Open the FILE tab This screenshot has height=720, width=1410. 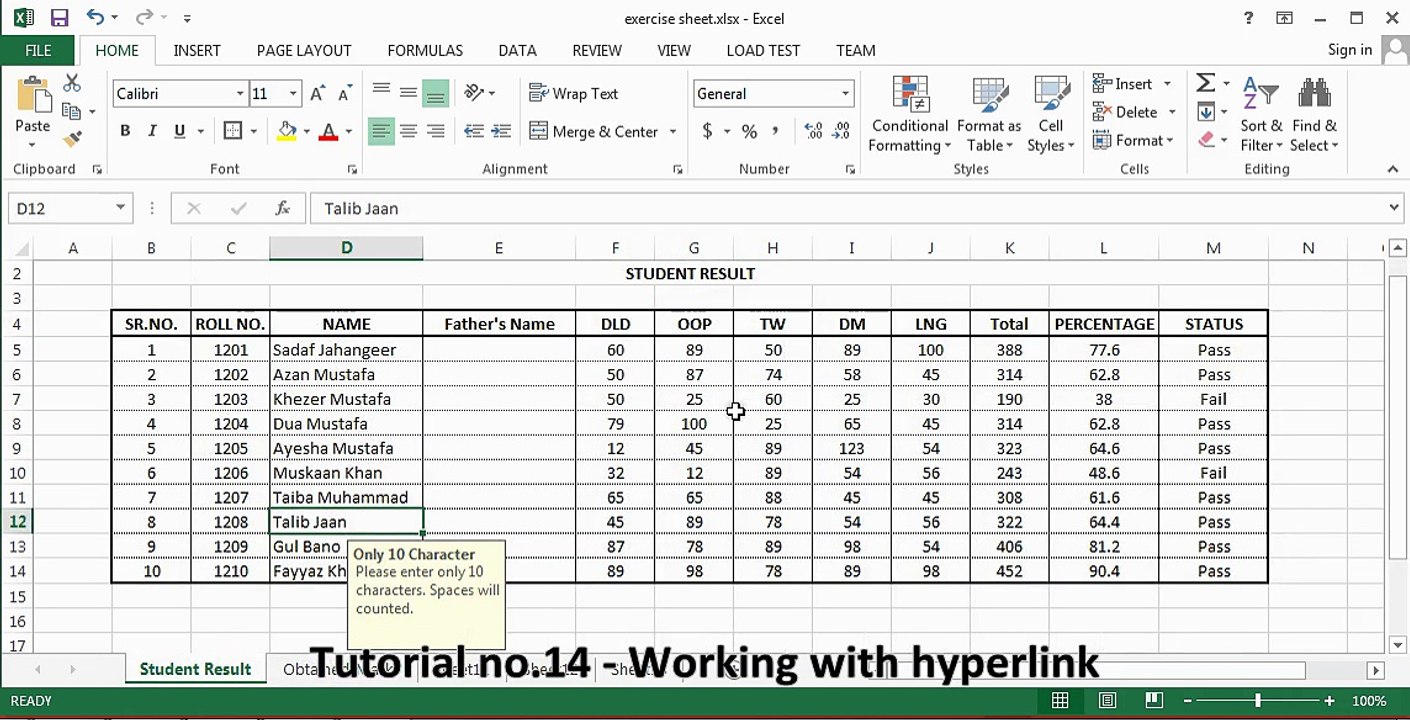click(x=38, y=50)
